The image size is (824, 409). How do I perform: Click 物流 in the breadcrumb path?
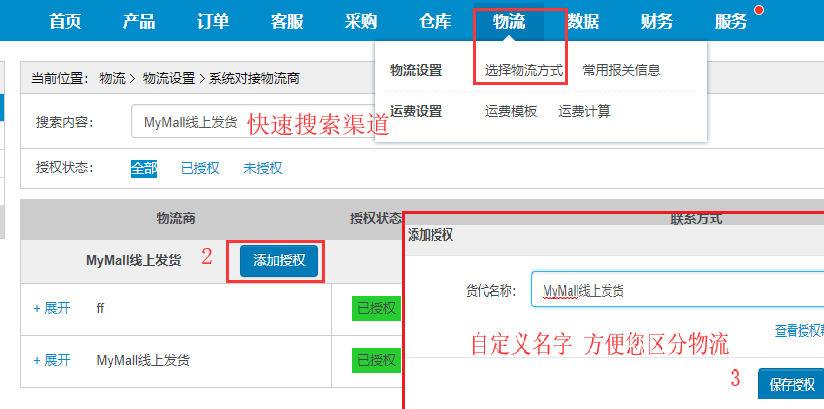click(x=112, y=79)
